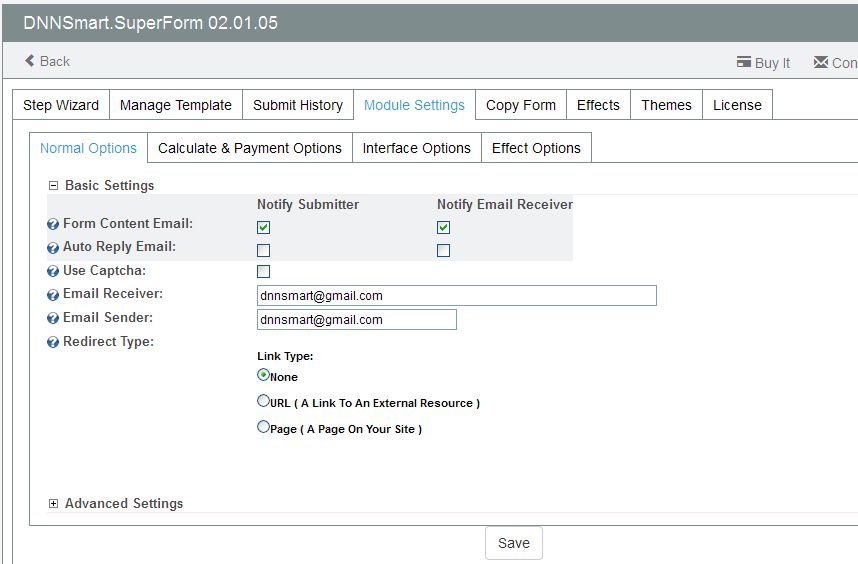858x564 pixels.
Task: Uncheck Form Content Email Notify Submitter checkbox
Action: pyautogui.click(x=264, y=227)
